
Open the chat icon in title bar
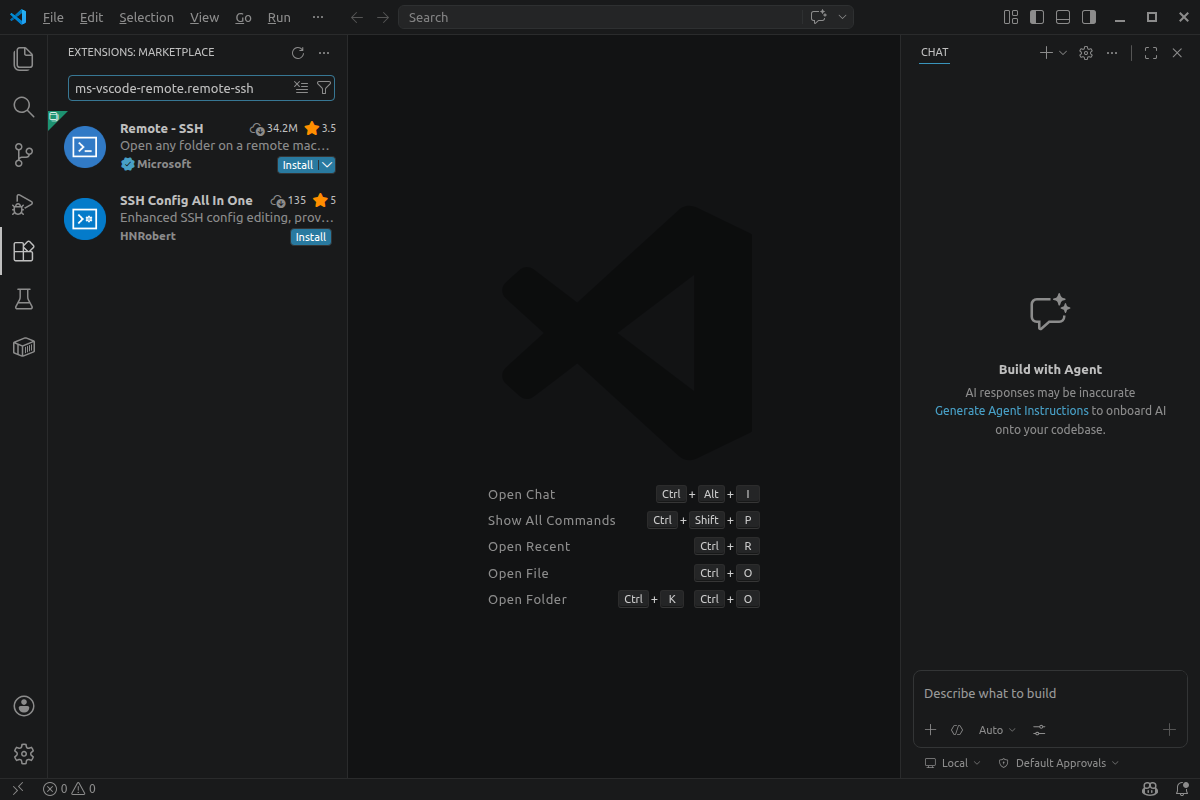pyautogui.click(x=819, y=17)
